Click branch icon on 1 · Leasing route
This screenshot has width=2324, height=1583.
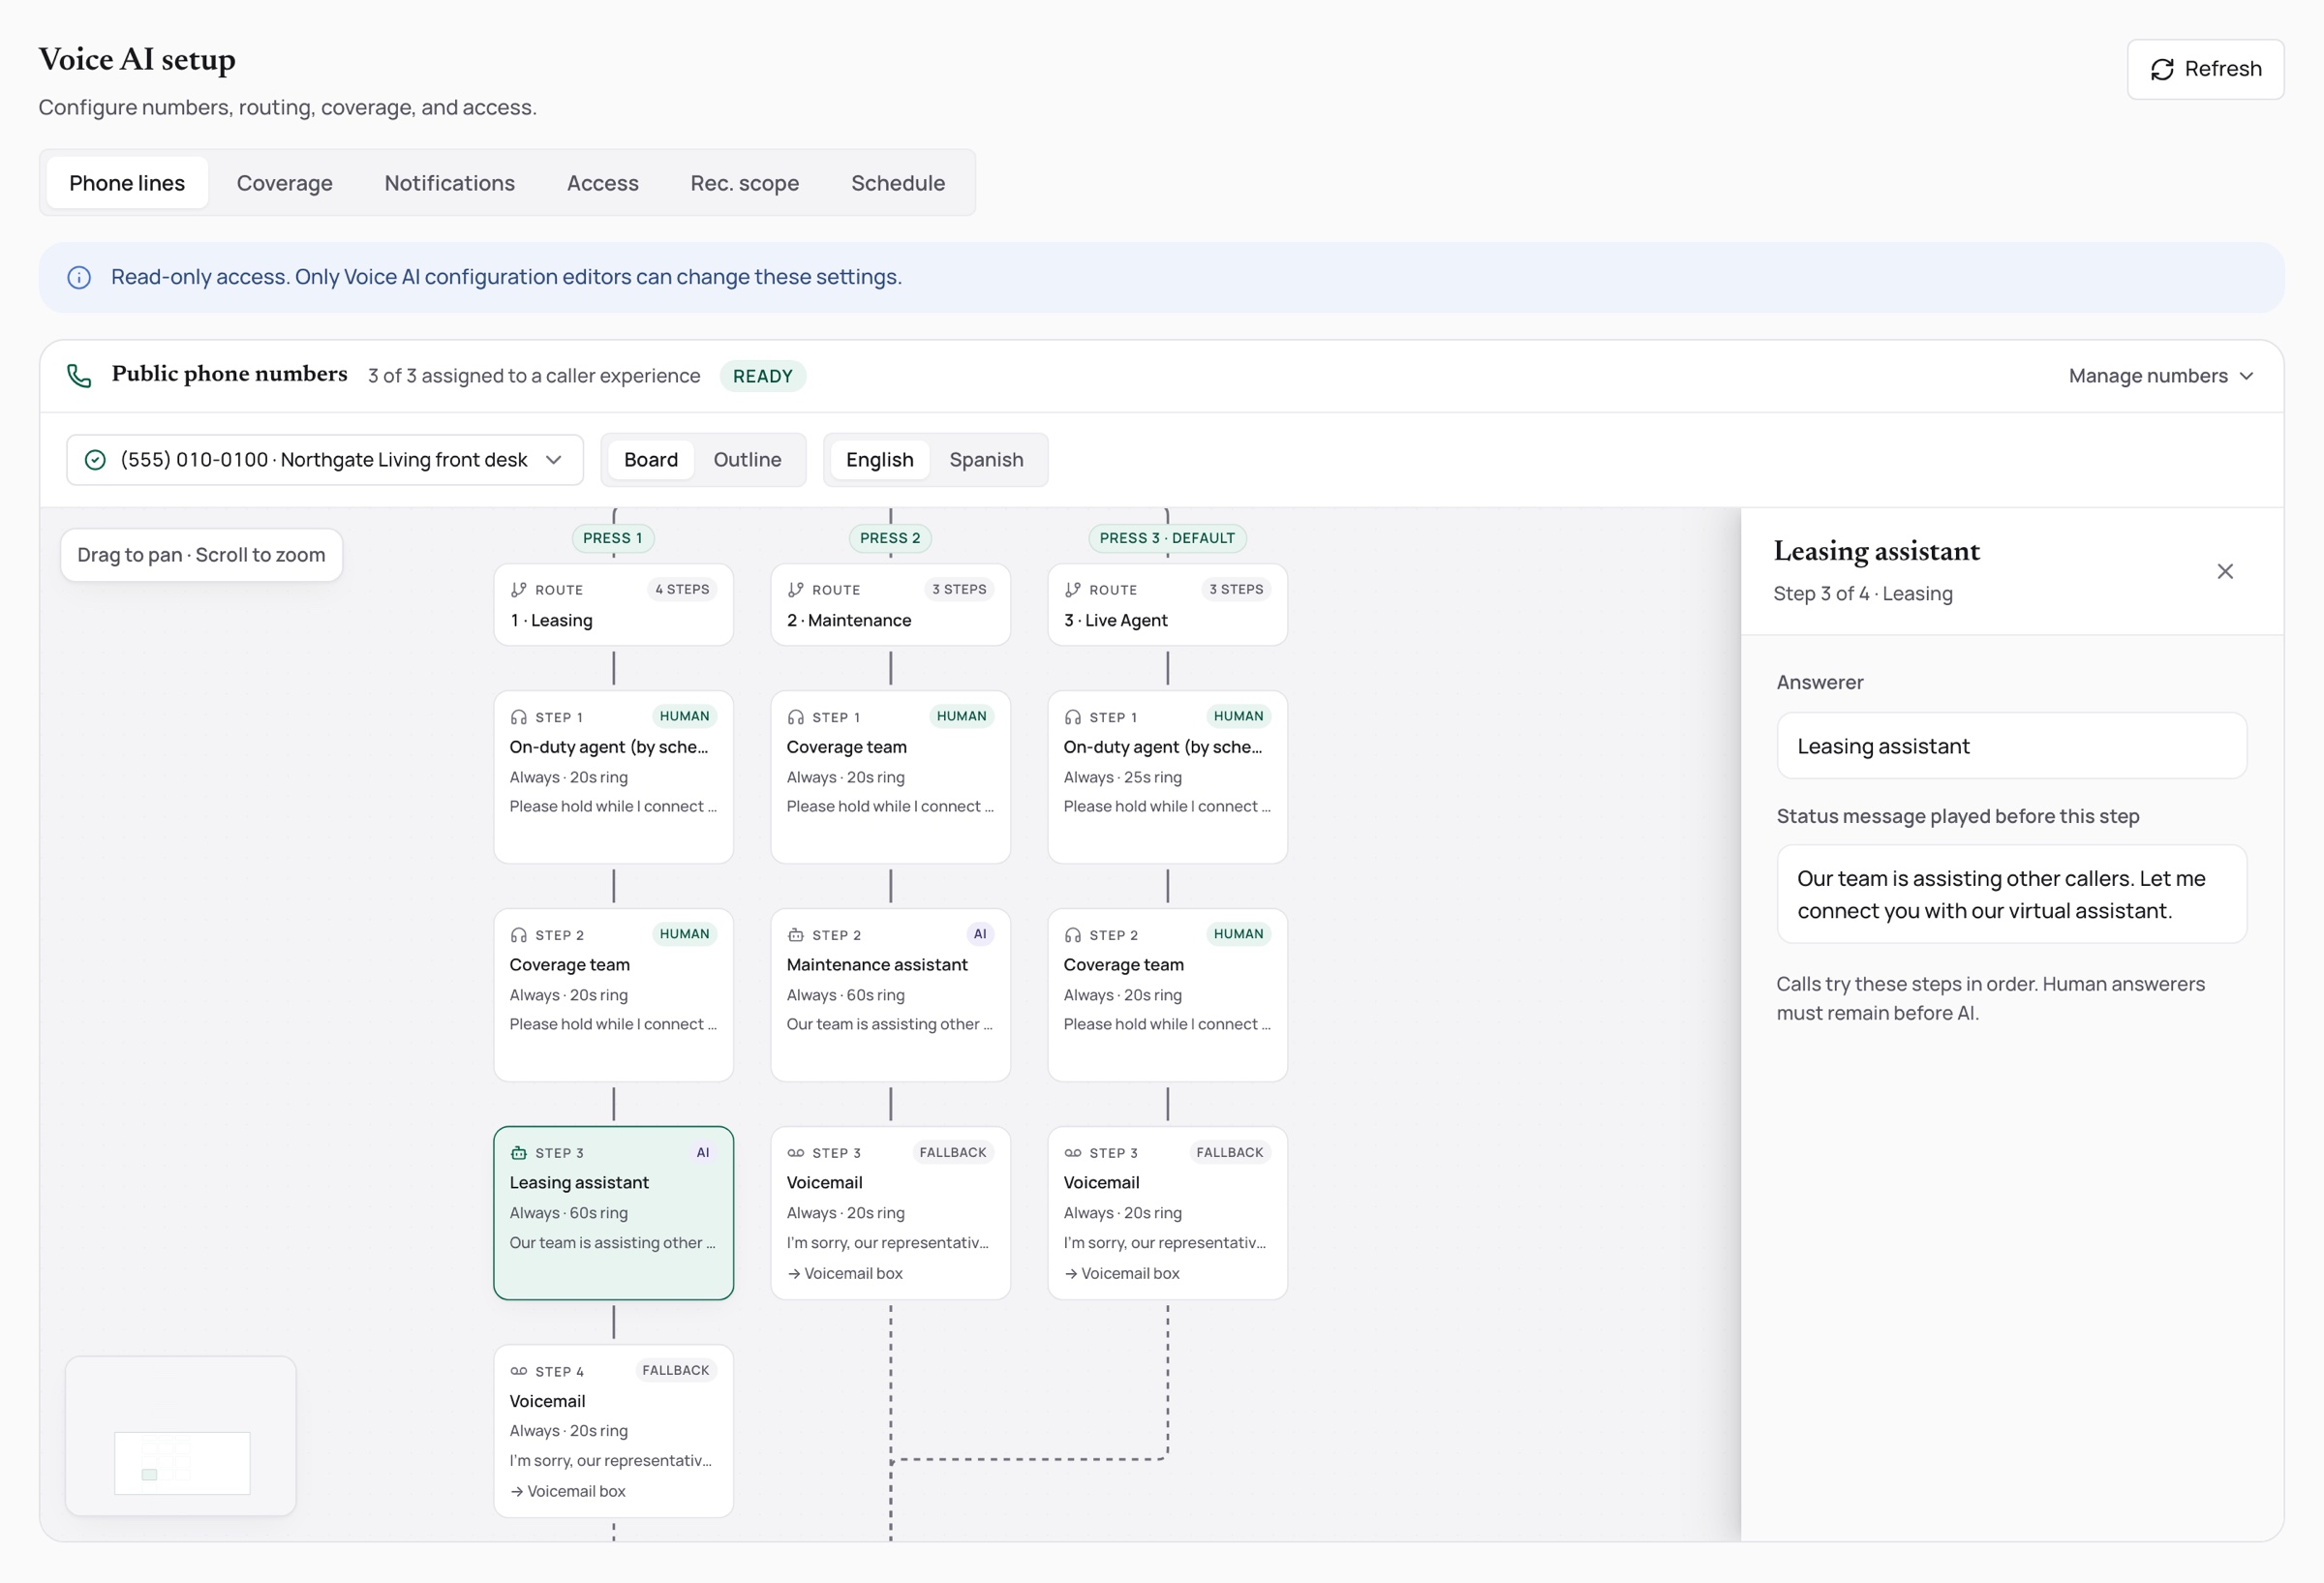coord(518,590)
